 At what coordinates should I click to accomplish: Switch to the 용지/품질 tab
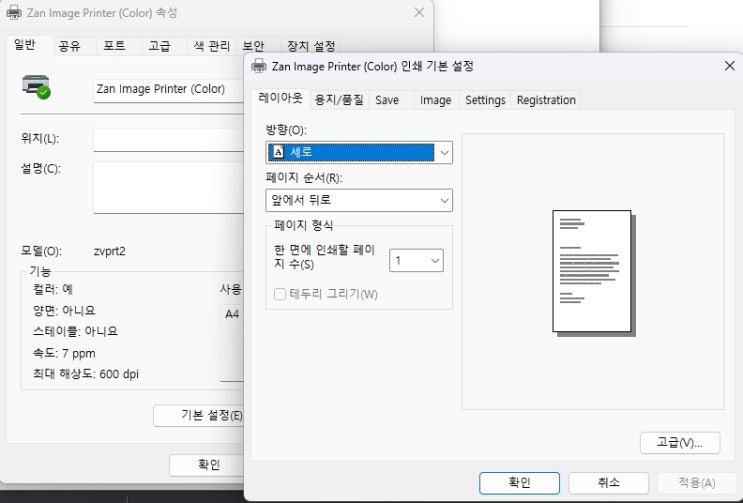click(339, 100)
